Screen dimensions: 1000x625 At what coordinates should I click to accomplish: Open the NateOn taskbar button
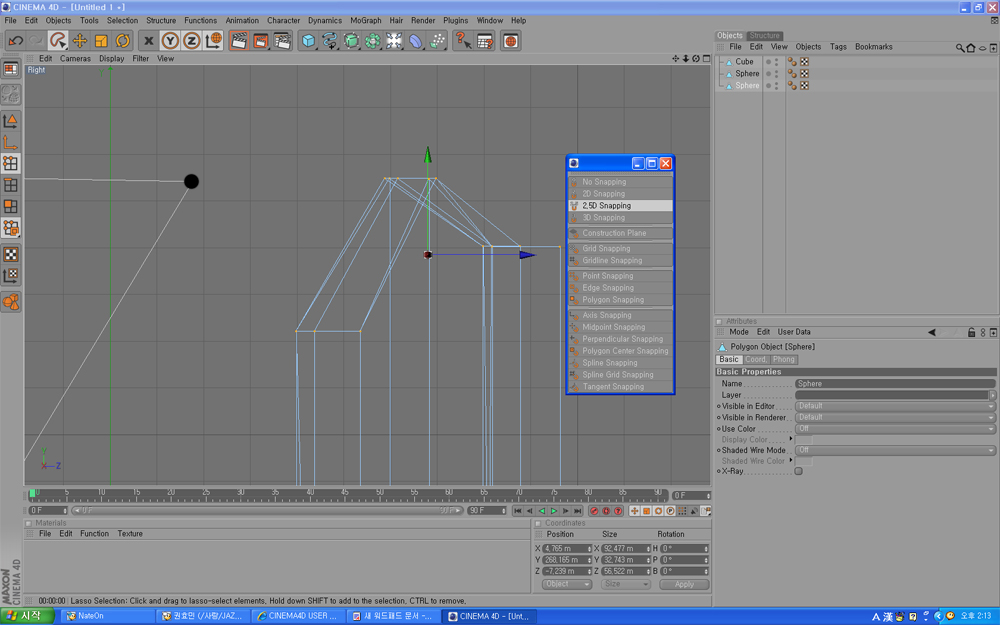coord(108,616)
